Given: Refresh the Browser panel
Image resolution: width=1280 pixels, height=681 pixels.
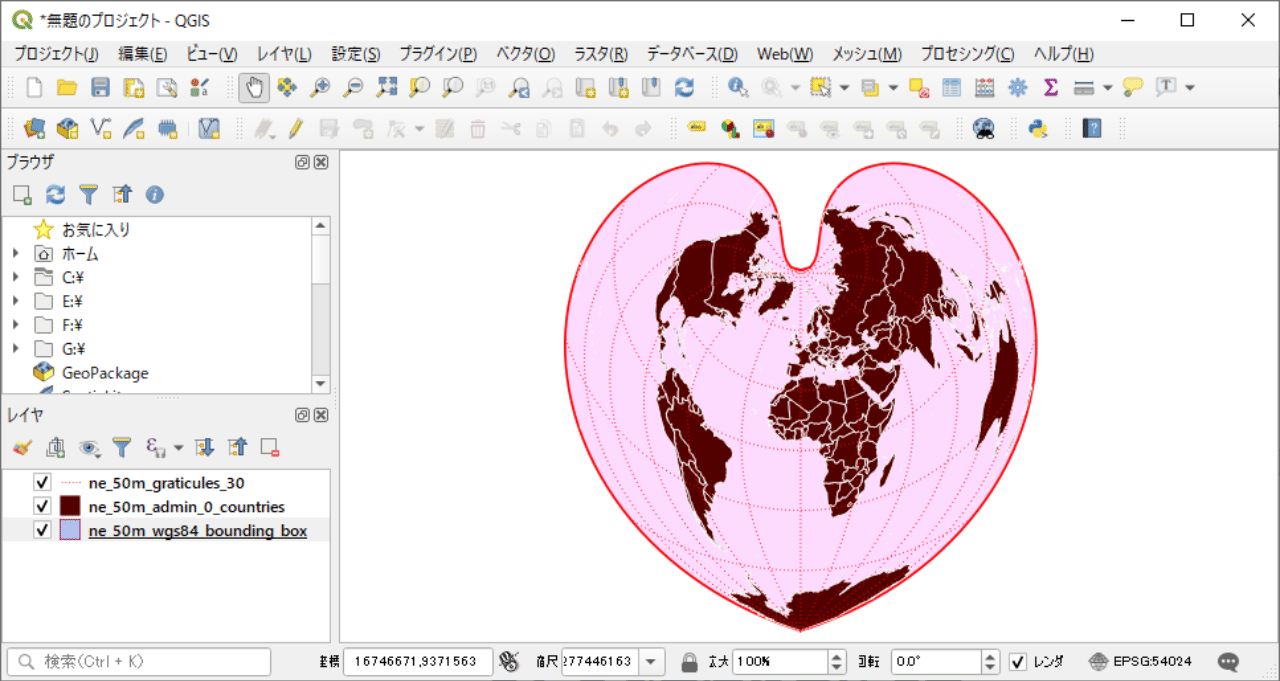Looking at the screenshot, I should 56,195.
